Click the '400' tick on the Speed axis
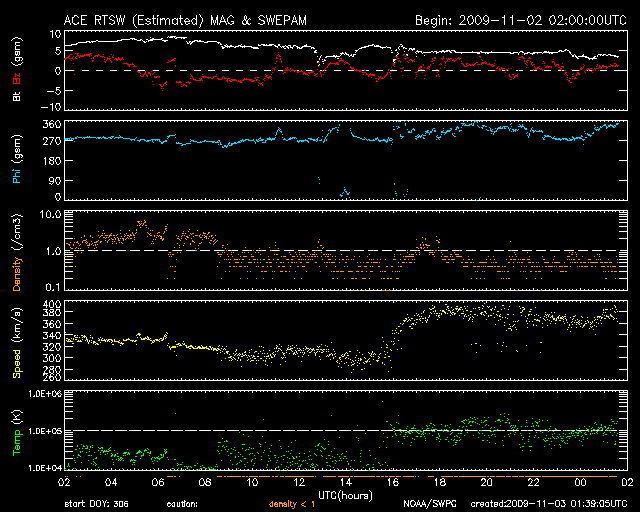This screenshot has width=640, height=512. [x=52, y=304]
